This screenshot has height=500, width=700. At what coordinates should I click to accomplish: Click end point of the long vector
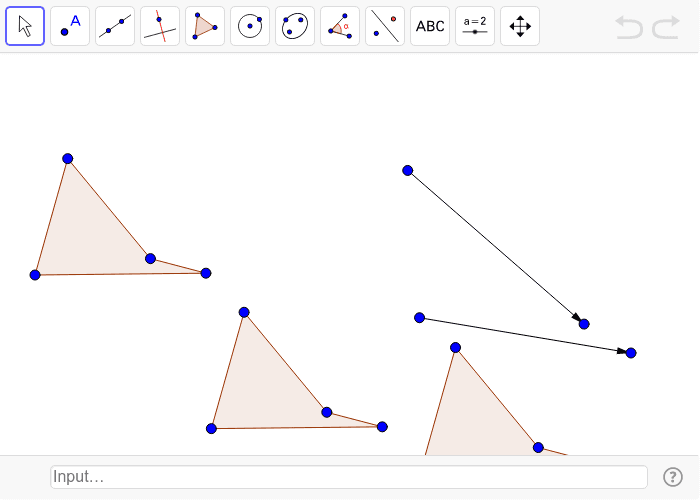click(584, 324)
